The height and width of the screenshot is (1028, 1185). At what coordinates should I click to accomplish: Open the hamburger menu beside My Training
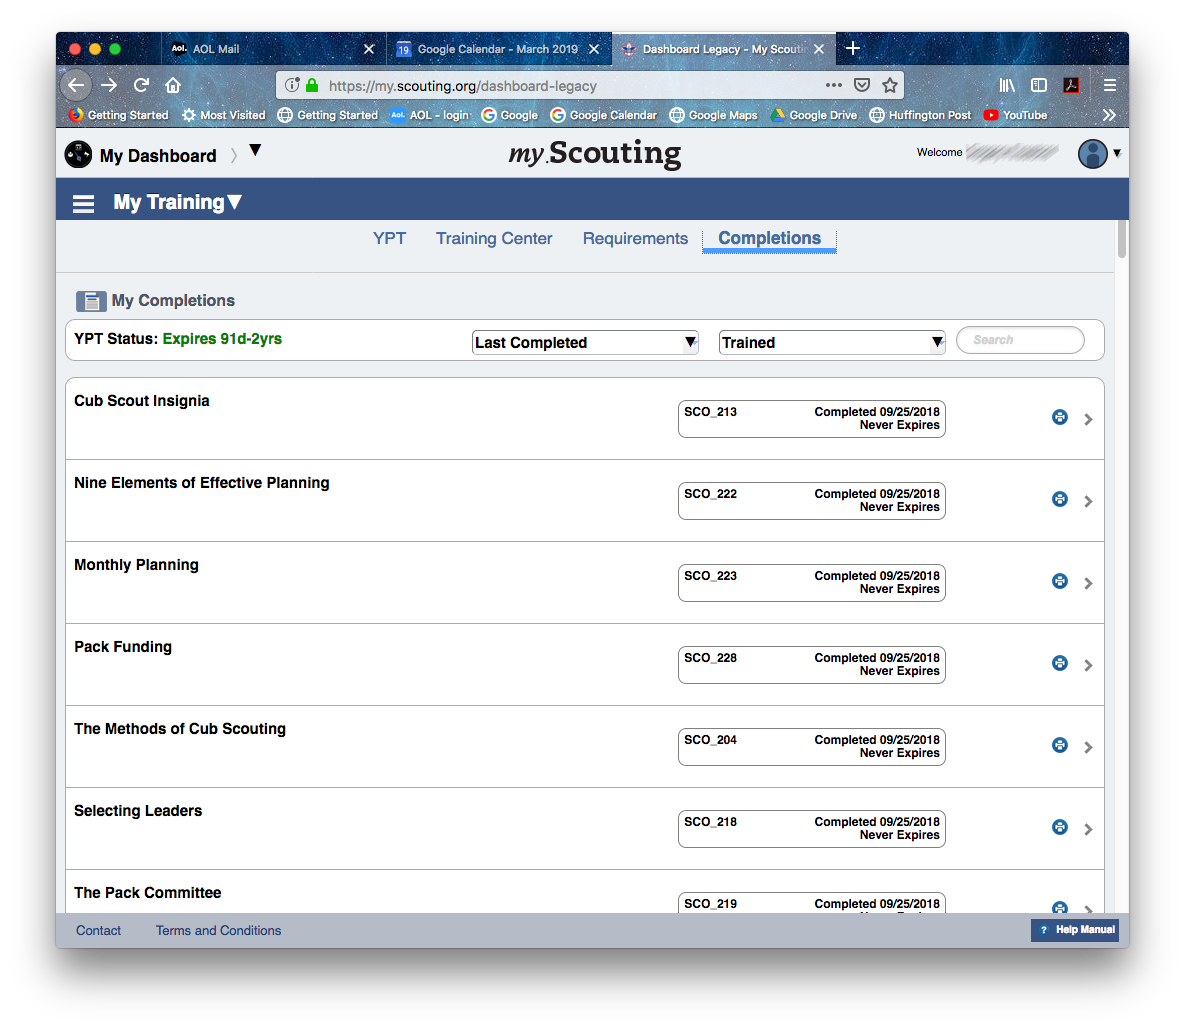83,203
